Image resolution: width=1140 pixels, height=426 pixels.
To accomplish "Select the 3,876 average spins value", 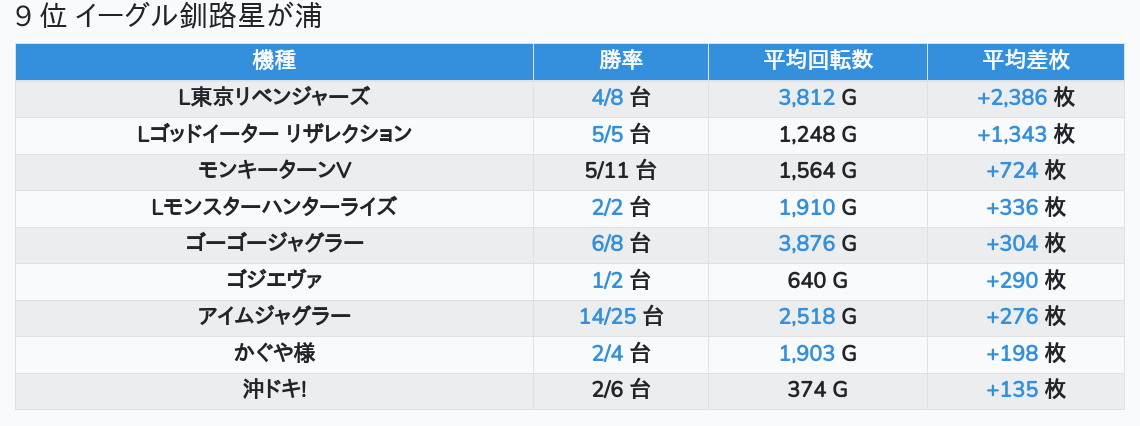I will (806, 244).
